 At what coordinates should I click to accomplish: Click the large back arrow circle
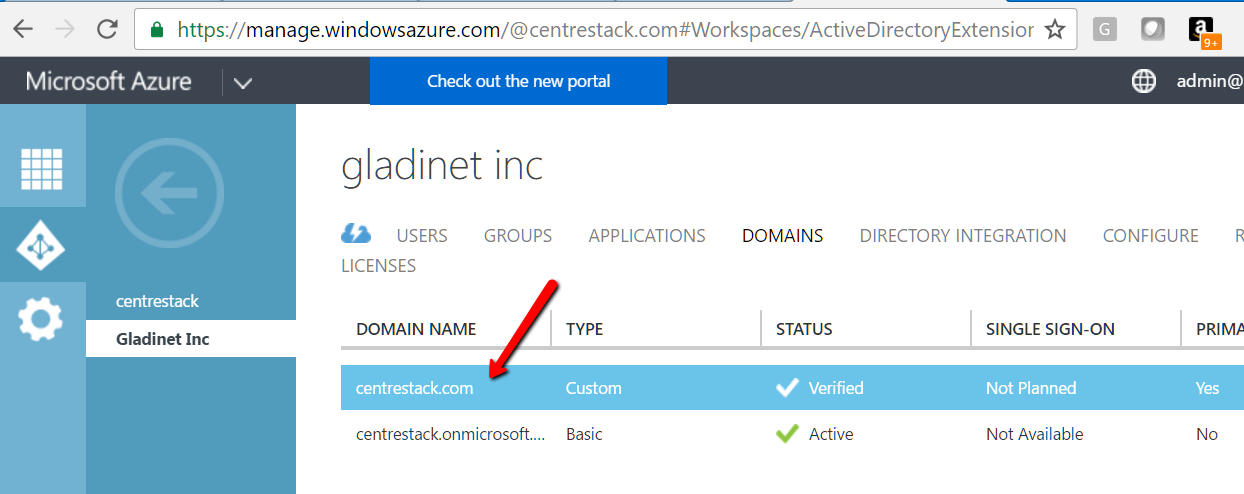pyautogui.click(x=169, y=193)
